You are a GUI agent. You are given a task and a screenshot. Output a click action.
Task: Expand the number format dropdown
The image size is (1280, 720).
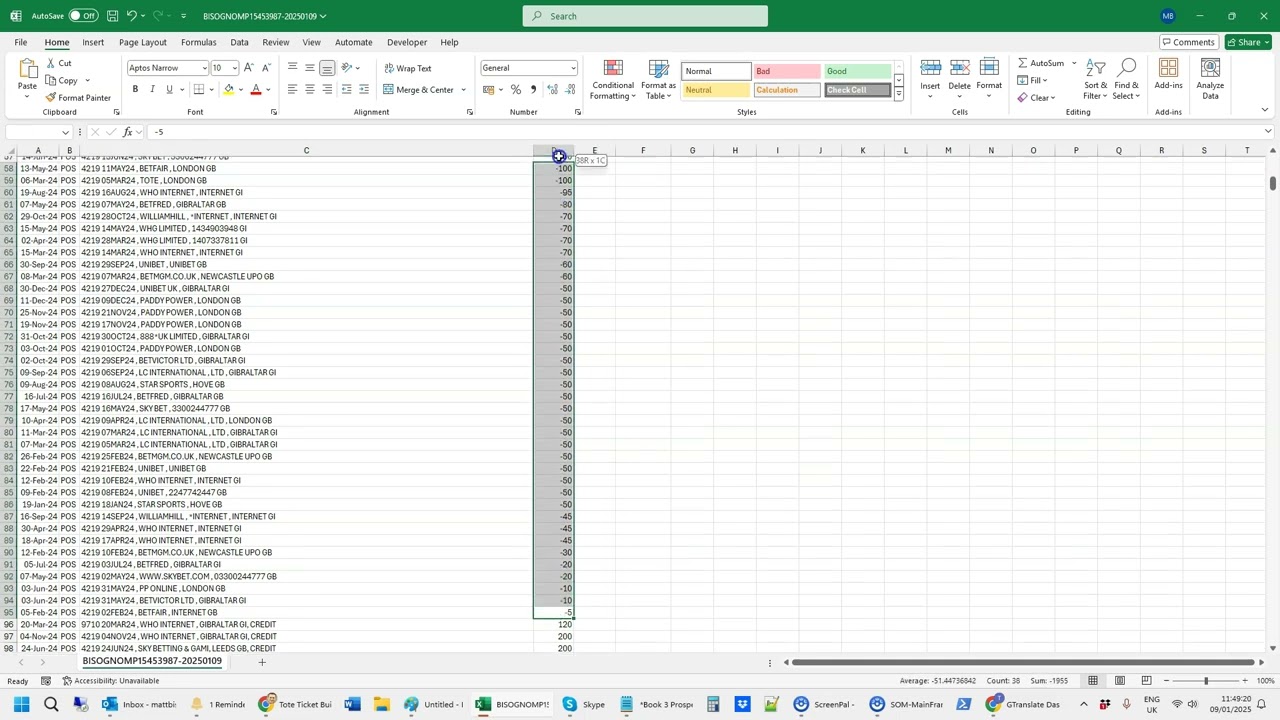coord(573,68)
